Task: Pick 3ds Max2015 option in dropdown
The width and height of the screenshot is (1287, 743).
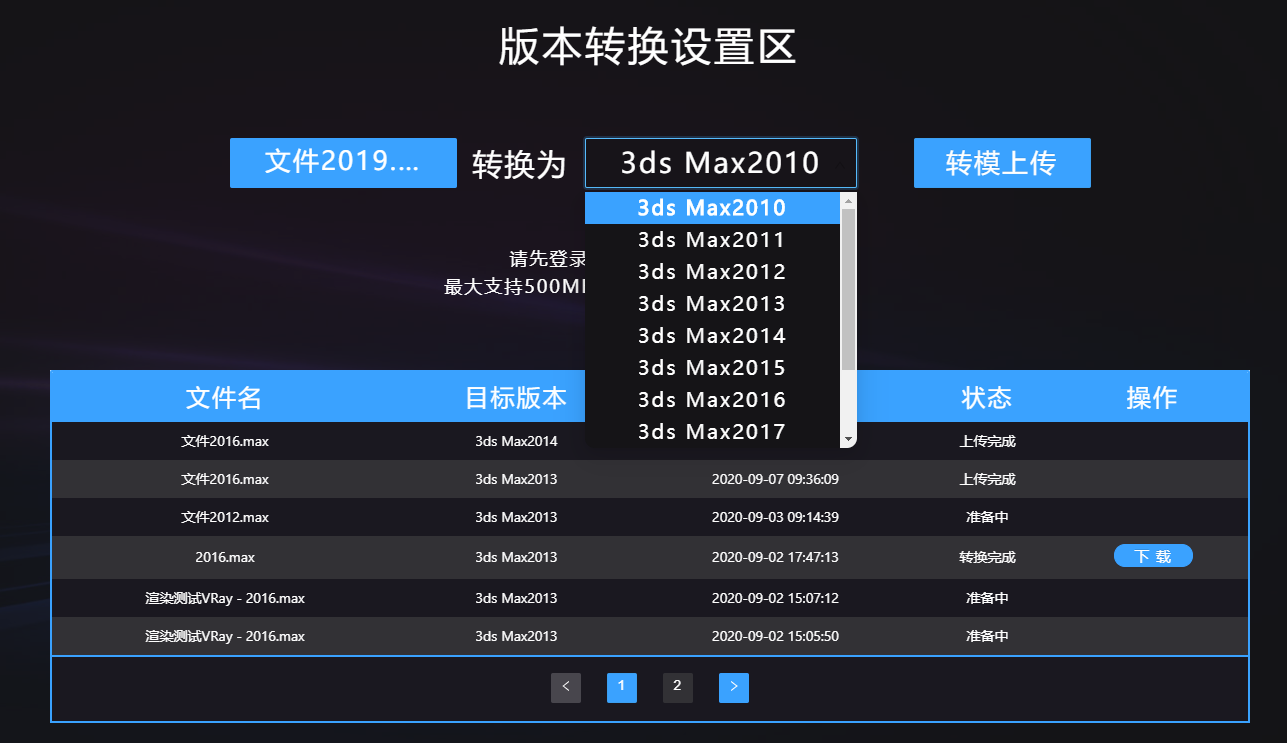Action: (712, 368)
